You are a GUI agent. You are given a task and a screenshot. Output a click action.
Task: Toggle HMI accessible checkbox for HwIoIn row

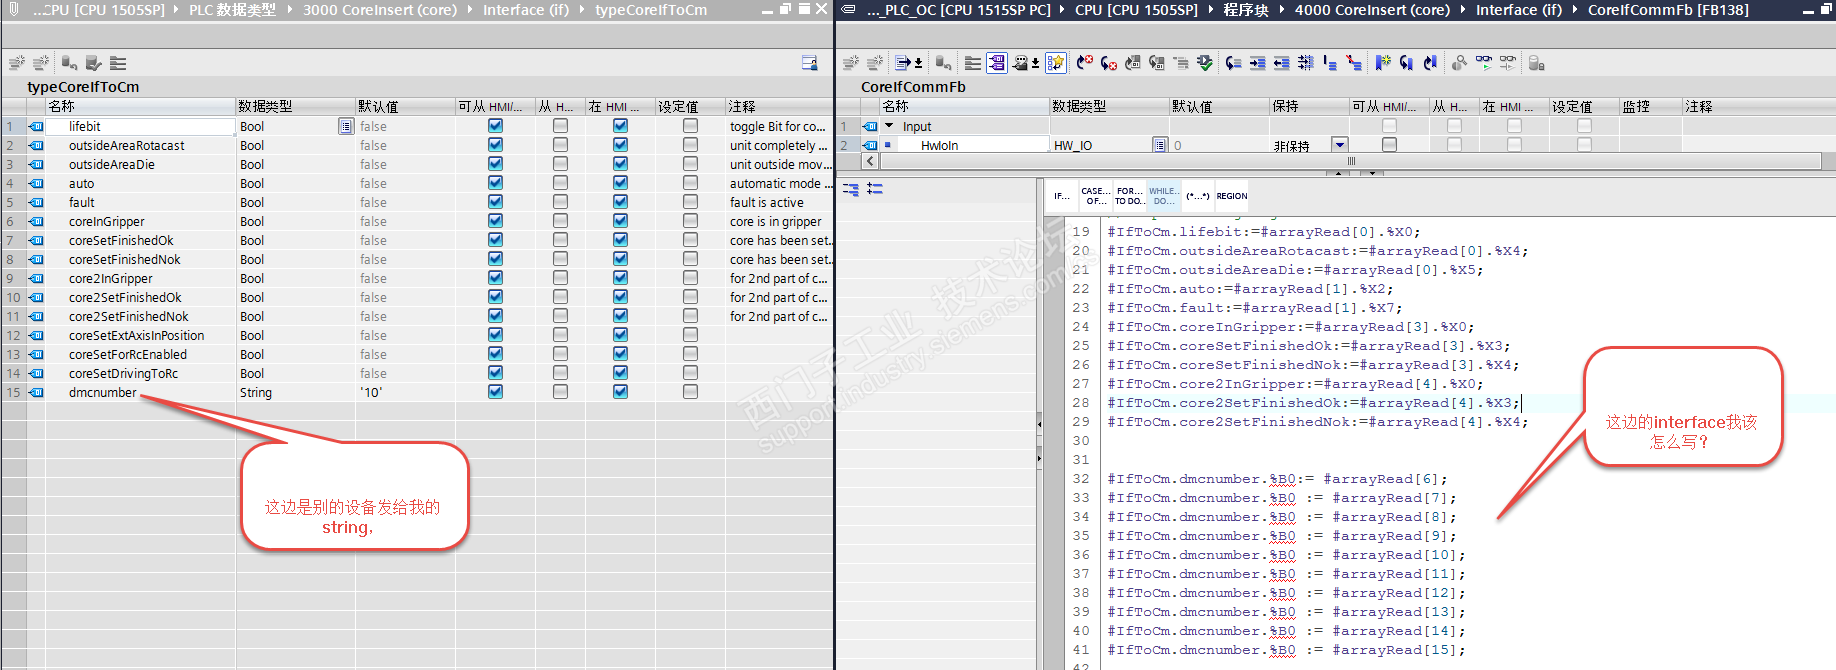1389,145
